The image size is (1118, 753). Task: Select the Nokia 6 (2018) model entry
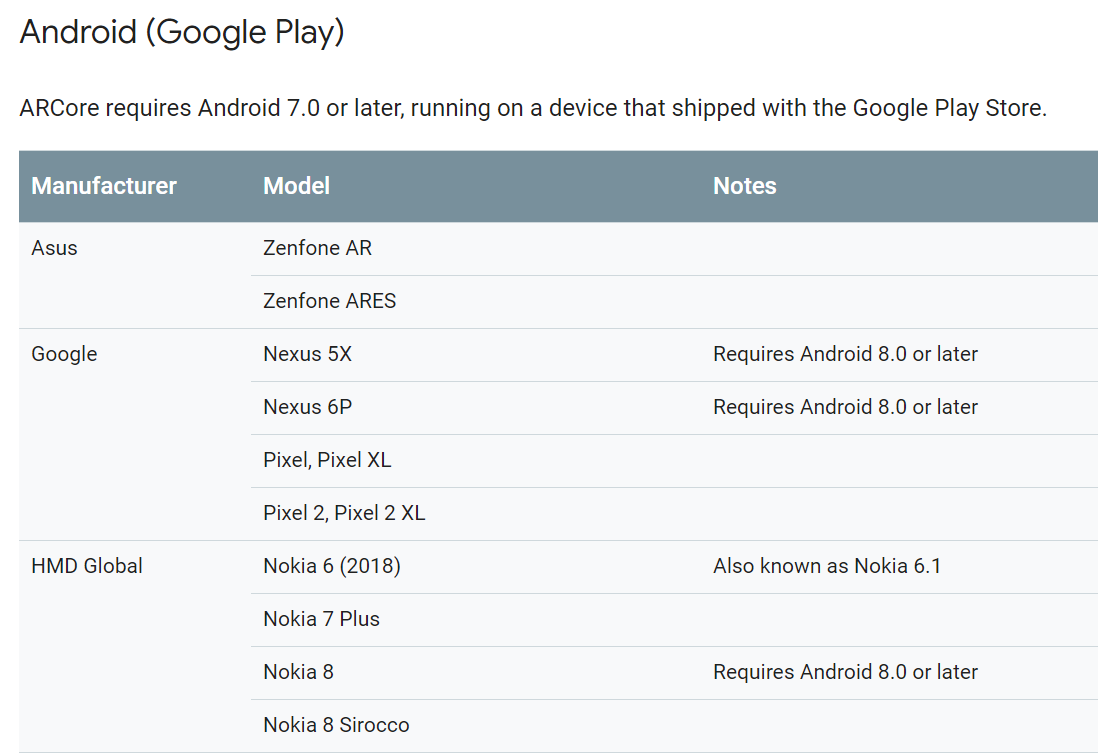[331, 566]
